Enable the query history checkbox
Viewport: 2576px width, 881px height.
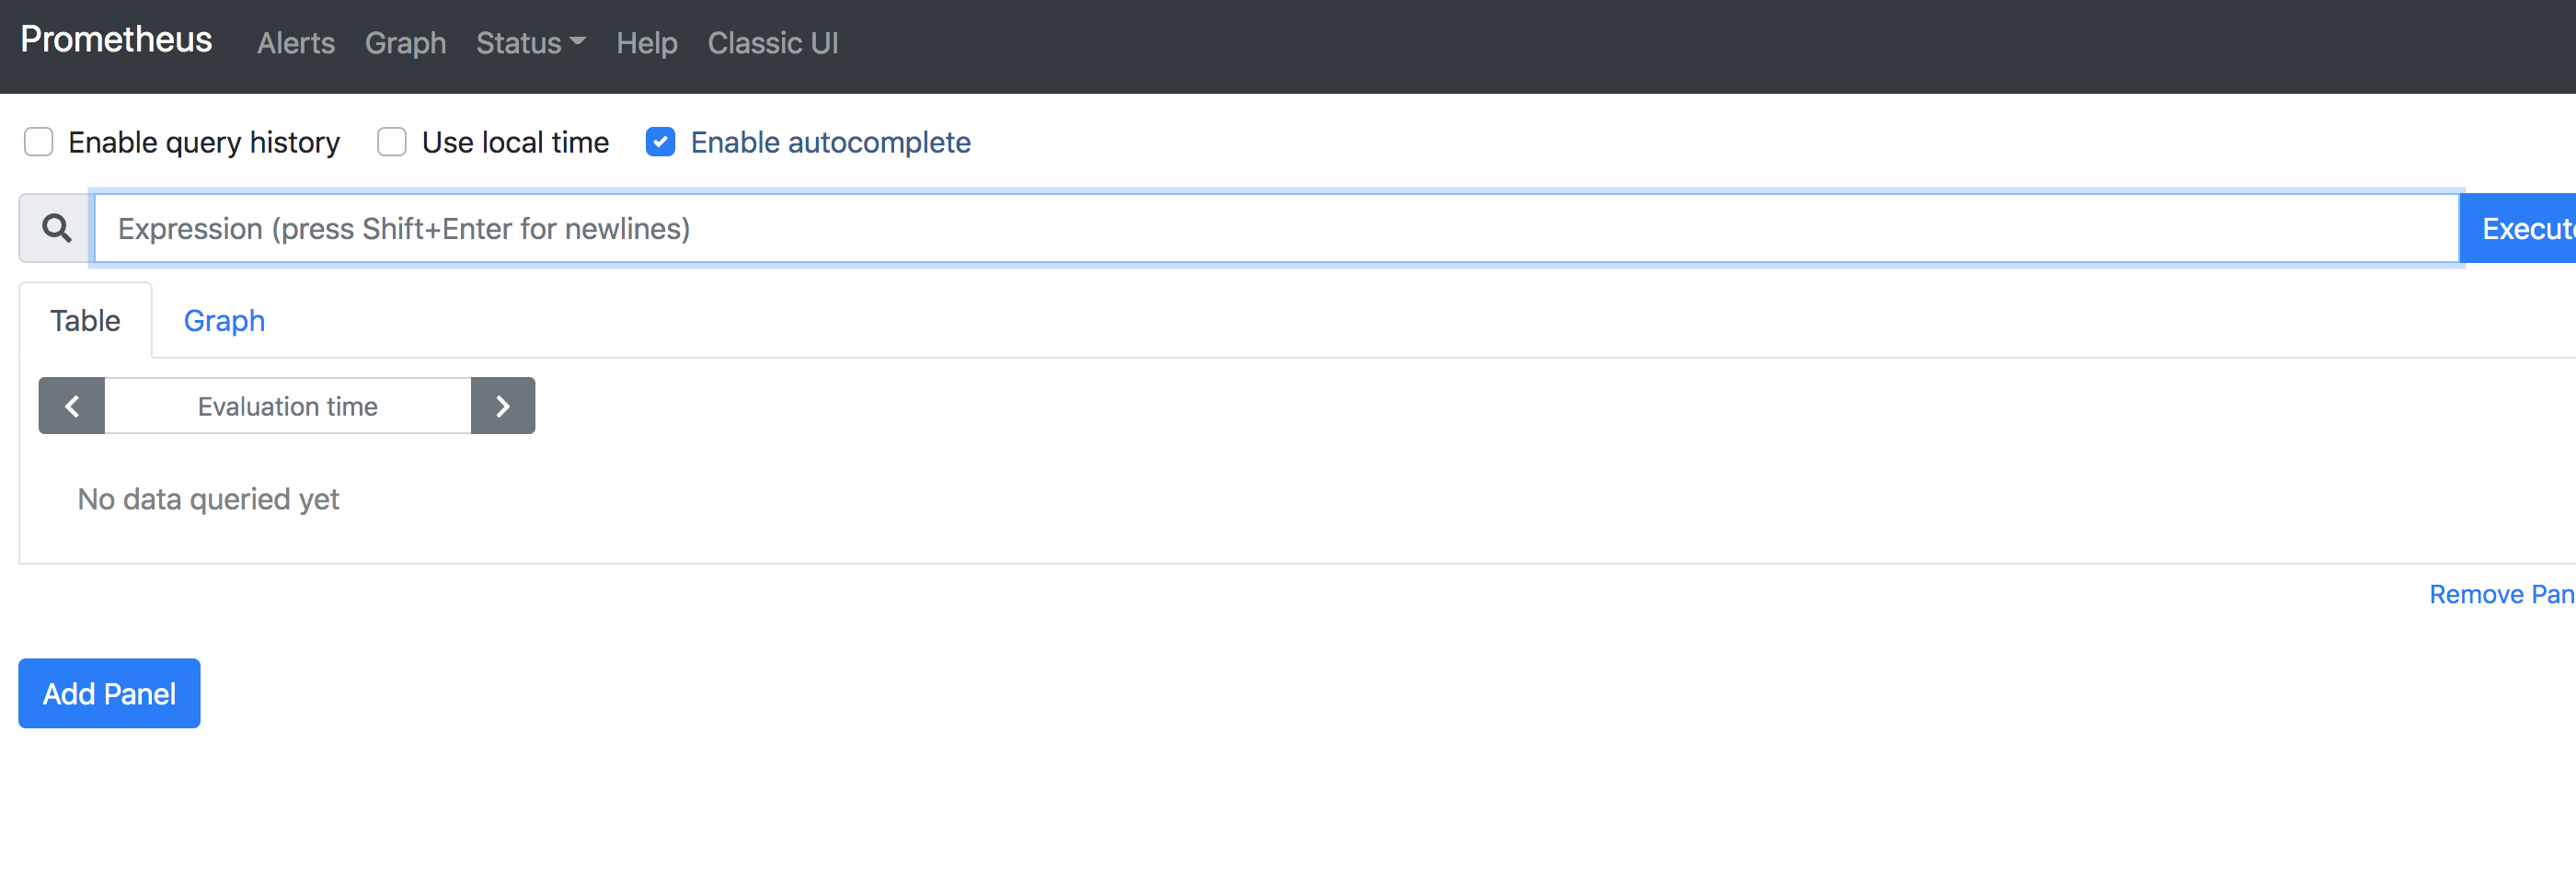pos(39,142)
